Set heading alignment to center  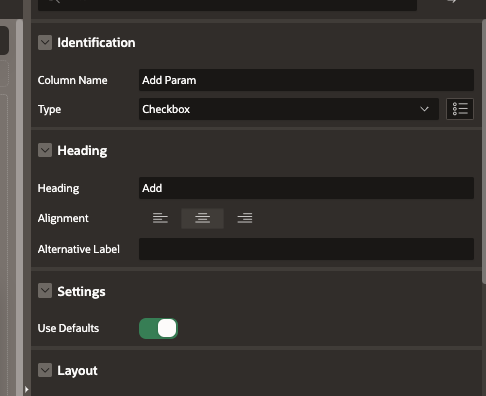point(202,218)
